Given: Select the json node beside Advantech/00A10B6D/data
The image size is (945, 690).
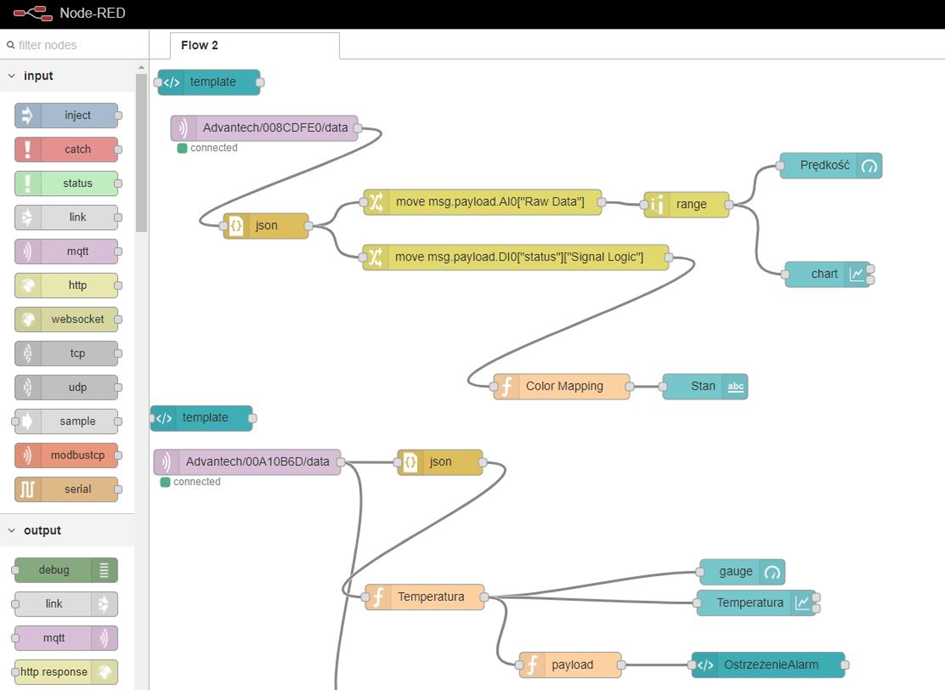Looking at the screenshot, I should pyautogui.click(x=440, y=462).
